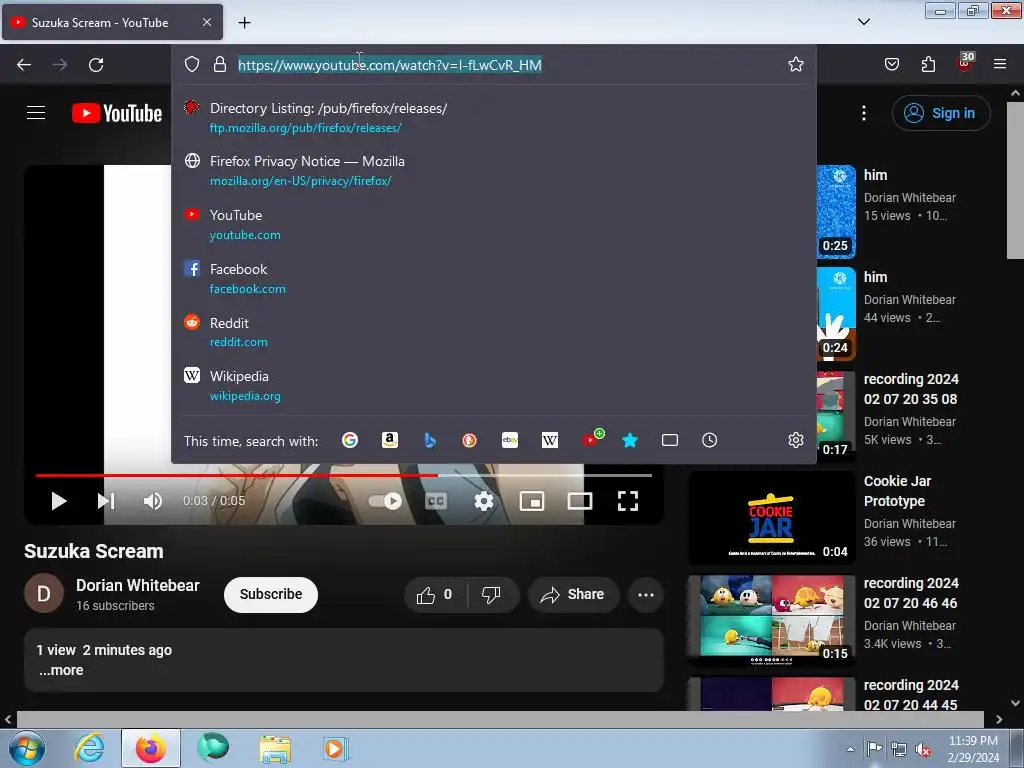Open recording 2024 02 07 20 35 08 video

pos(911,389)
